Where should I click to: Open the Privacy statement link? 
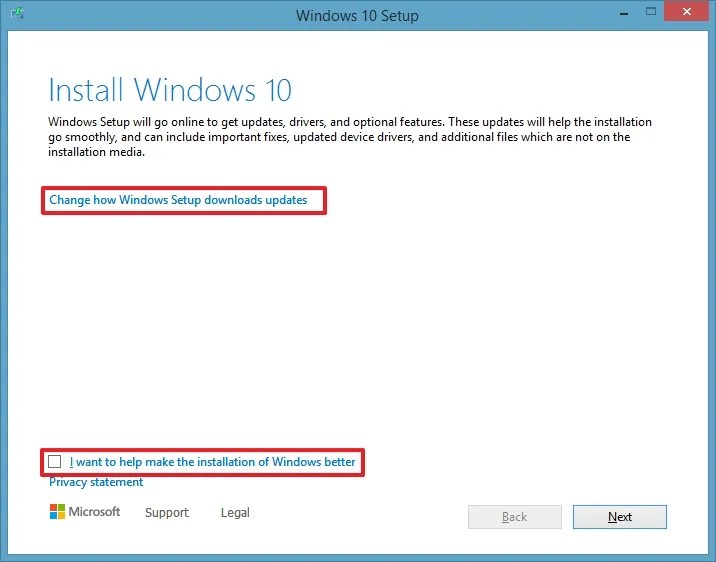tap(96, 482)
